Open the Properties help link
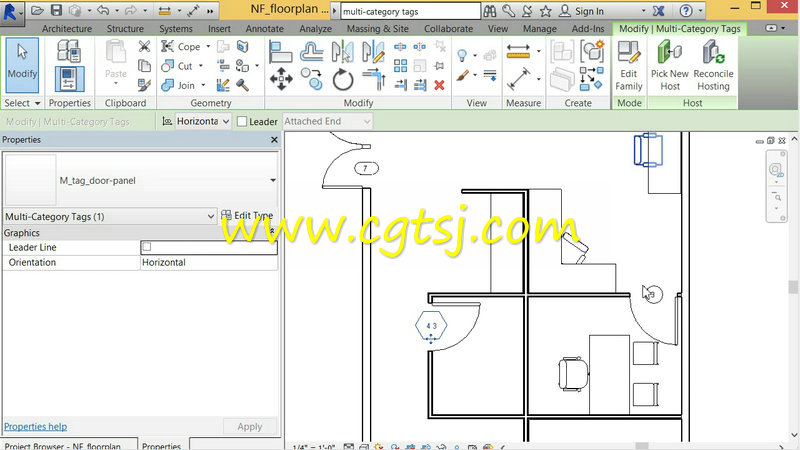 (x=36, y=427)
